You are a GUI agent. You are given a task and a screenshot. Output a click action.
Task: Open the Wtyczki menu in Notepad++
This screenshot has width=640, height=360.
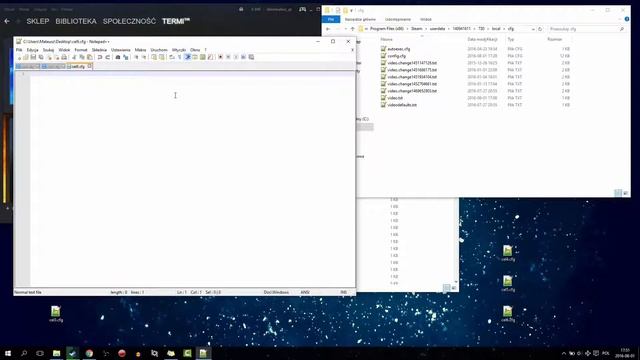(179, 50)
